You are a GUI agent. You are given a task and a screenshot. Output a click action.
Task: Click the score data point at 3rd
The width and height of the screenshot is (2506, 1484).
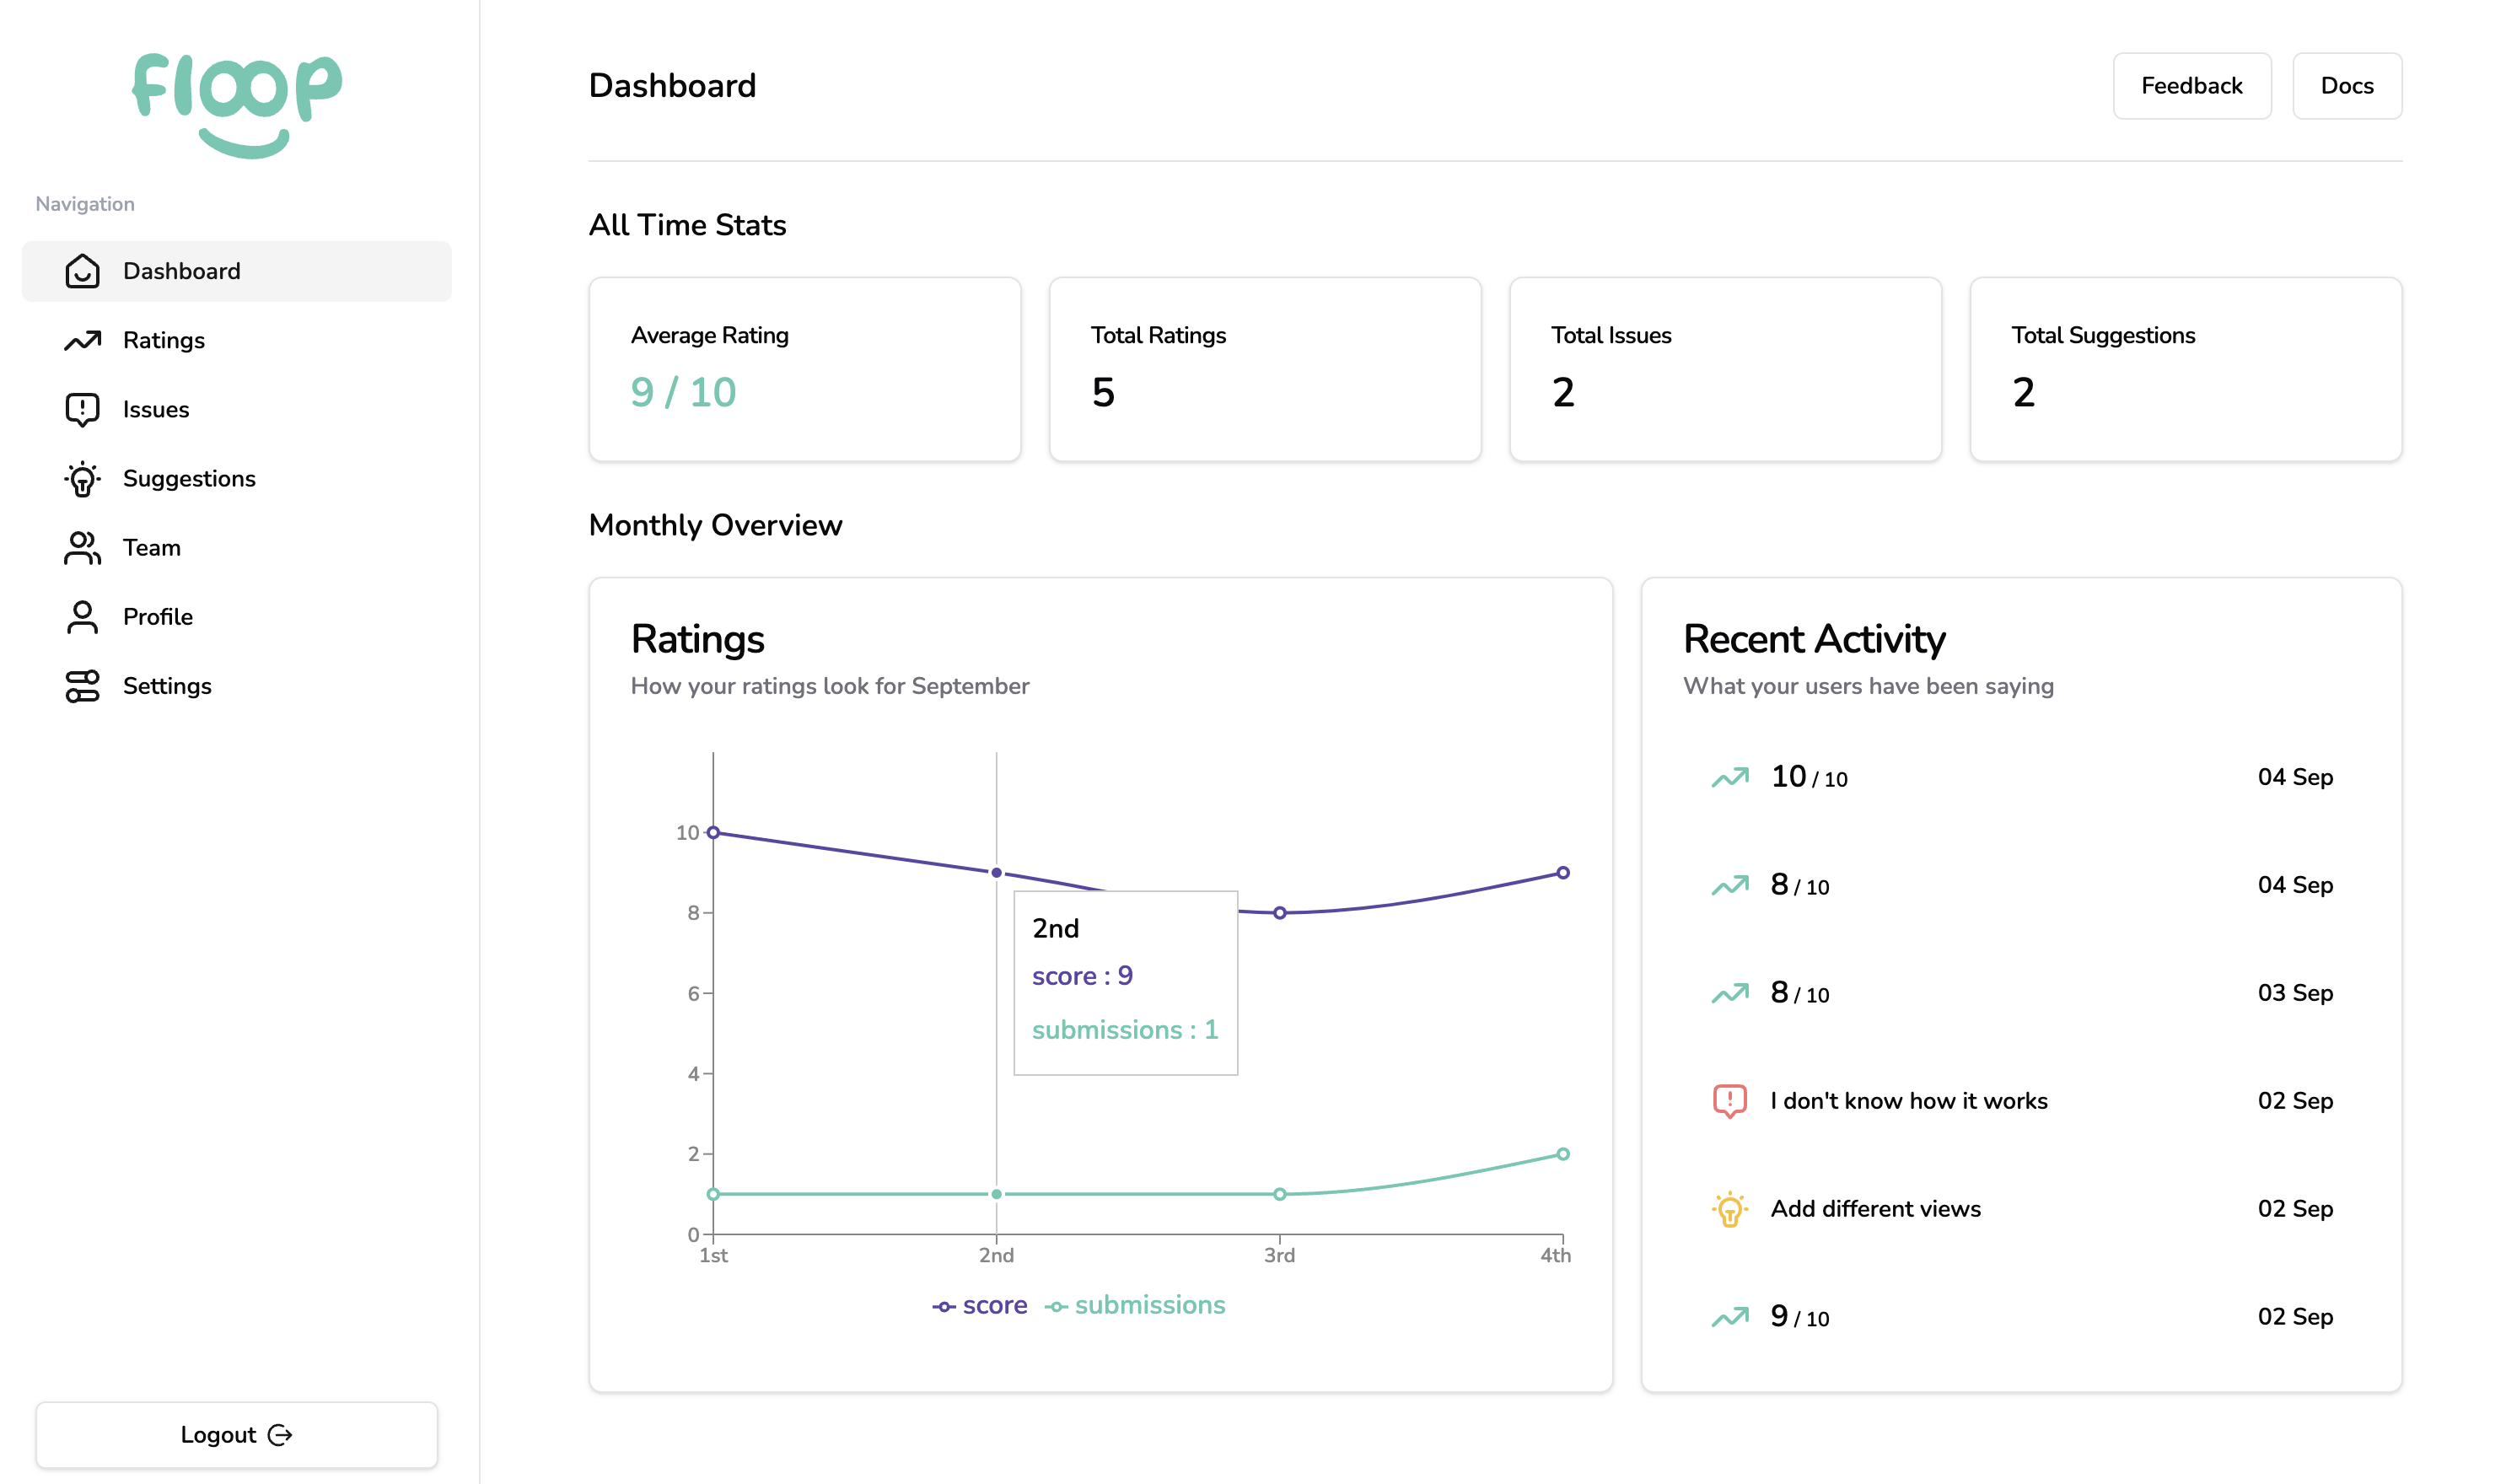click(1280, 913)
